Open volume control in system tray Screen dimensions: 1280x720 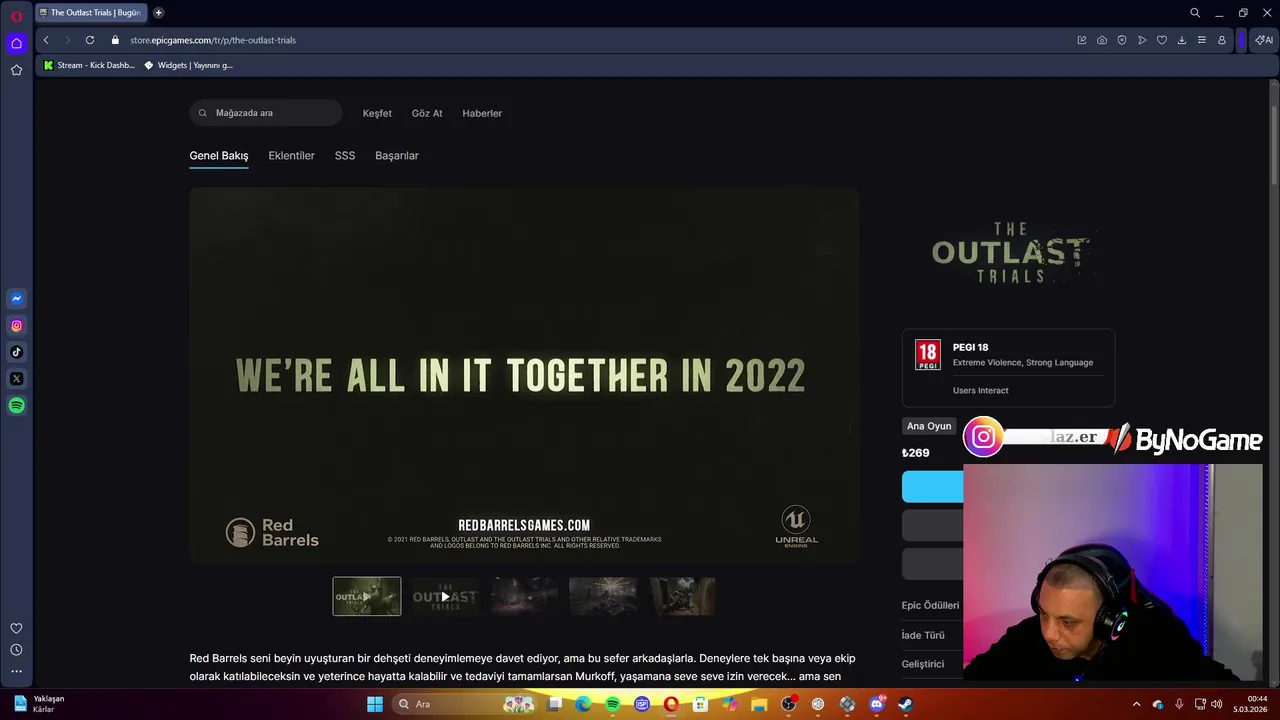click(x=1217, y=704)
